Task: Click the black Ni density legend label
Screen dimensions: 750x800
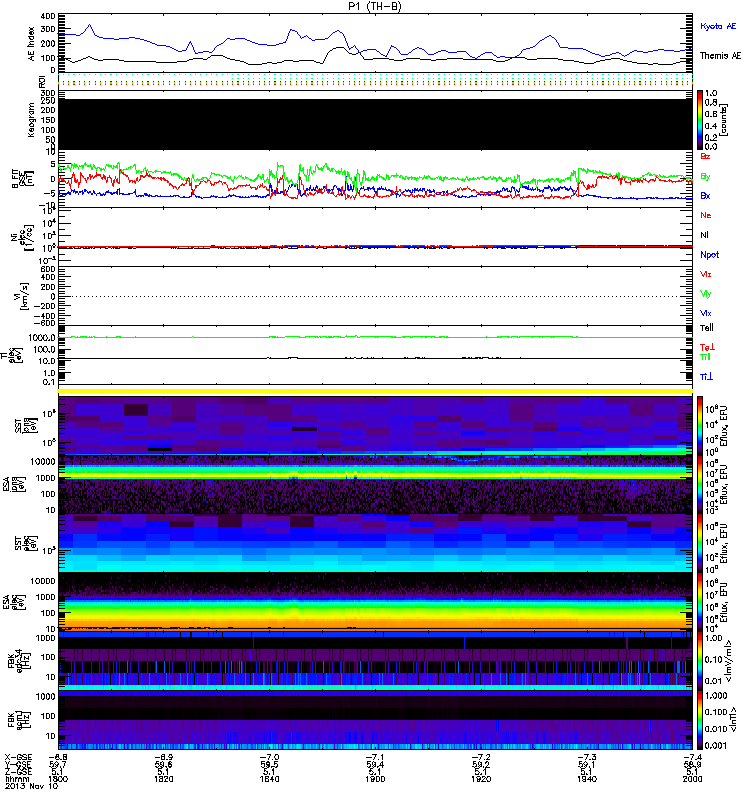Action: pyautogui.click(x=705, y=235)
